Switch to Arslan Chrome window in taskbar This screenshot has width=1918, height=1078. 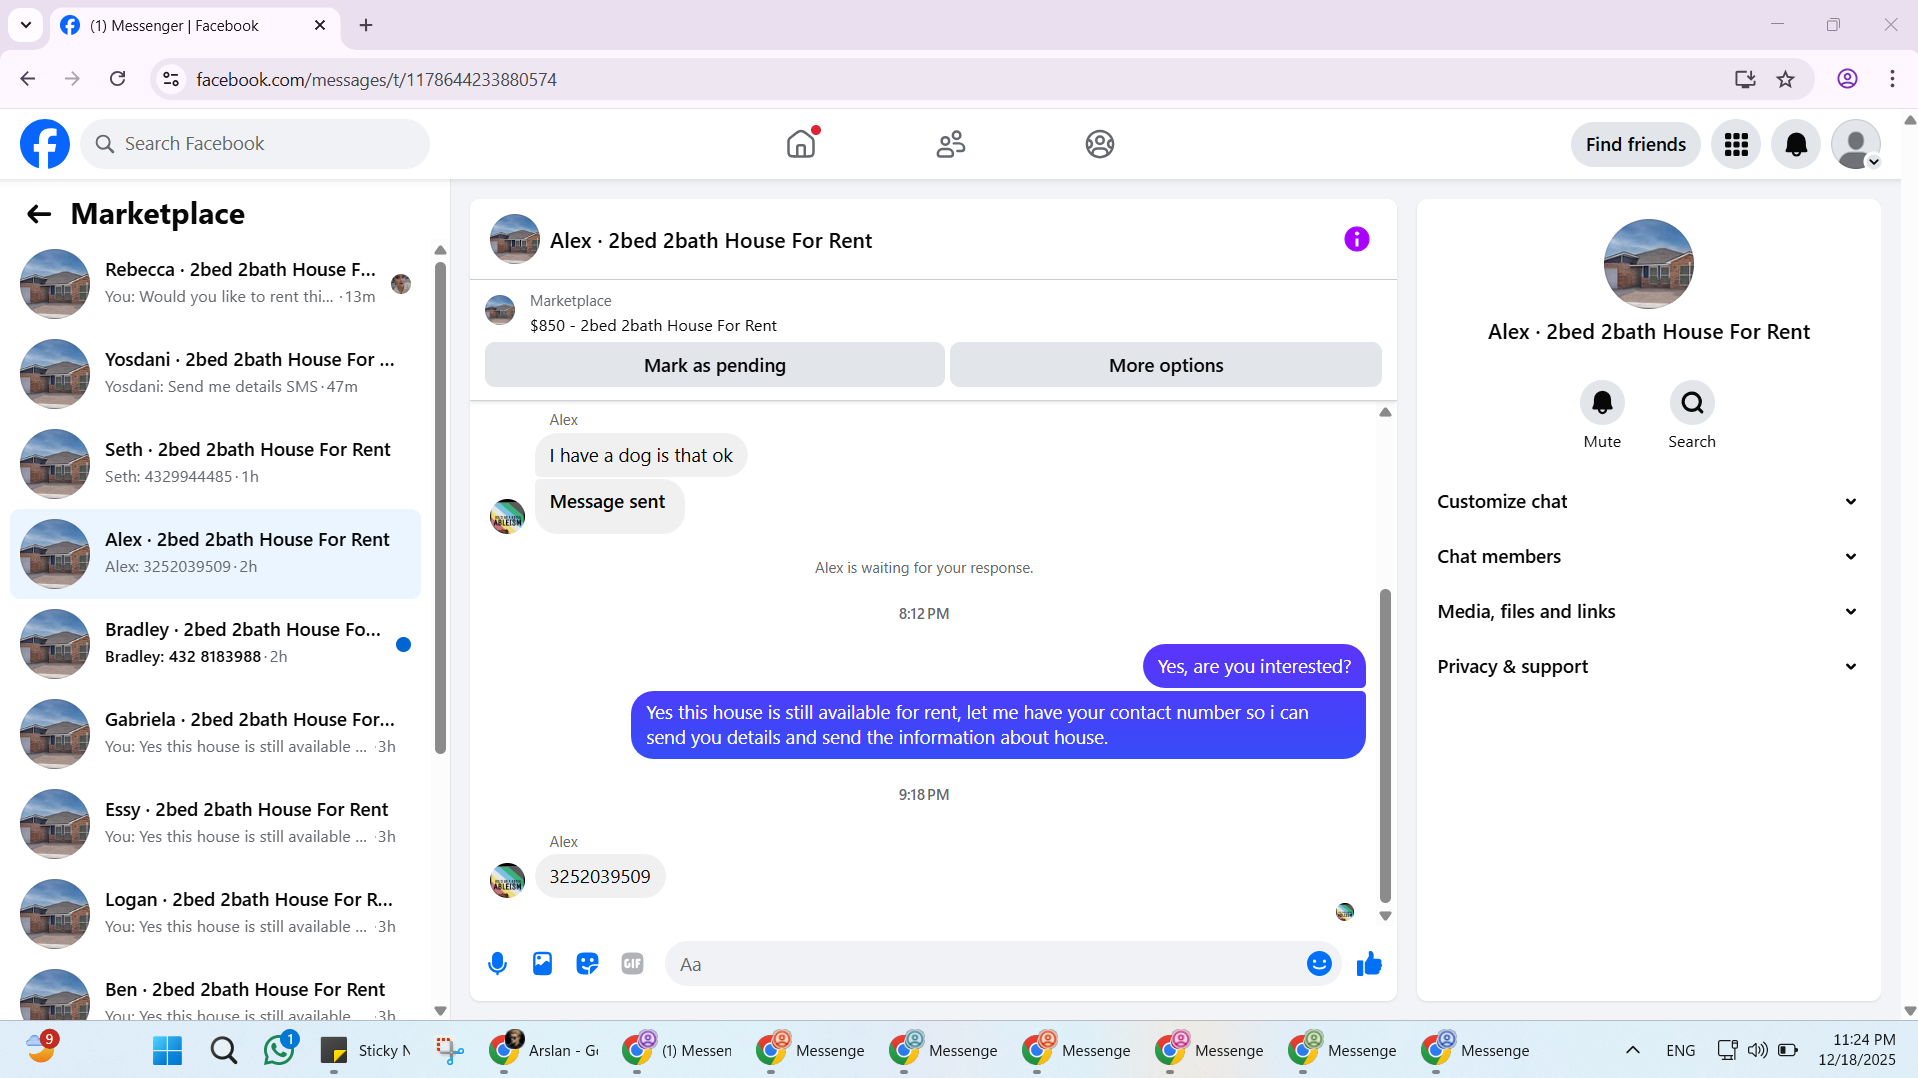coord(545,1050)
